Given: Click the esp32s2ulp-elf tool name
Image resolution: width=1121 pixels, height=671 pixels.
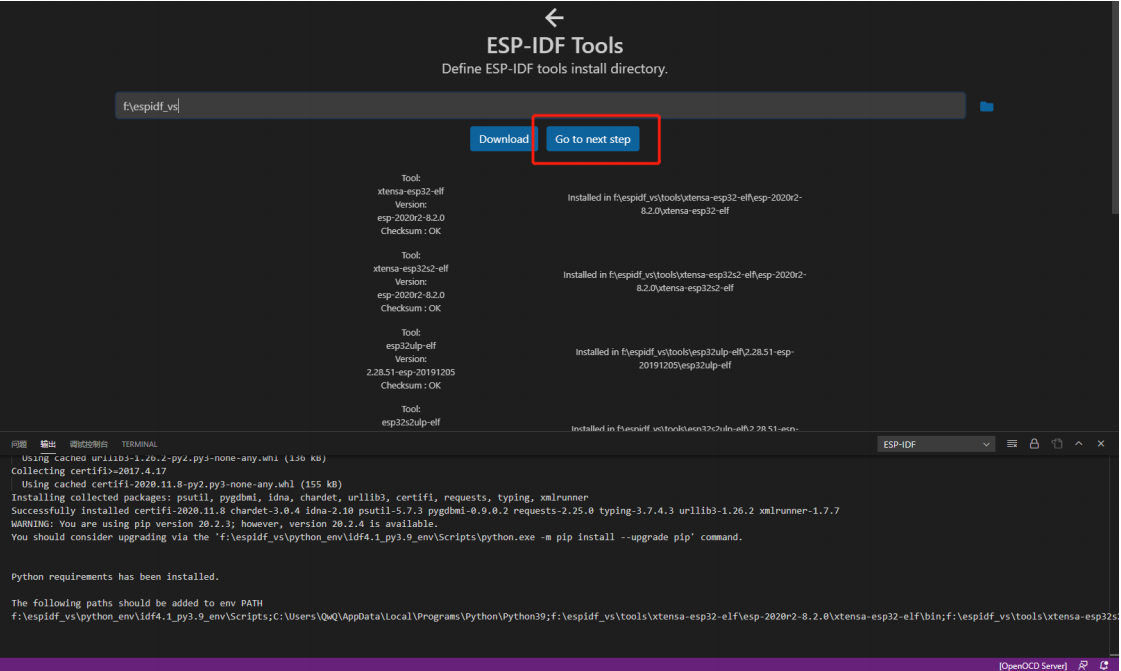Looking at the screenshot, I should [x=410, y=422].
